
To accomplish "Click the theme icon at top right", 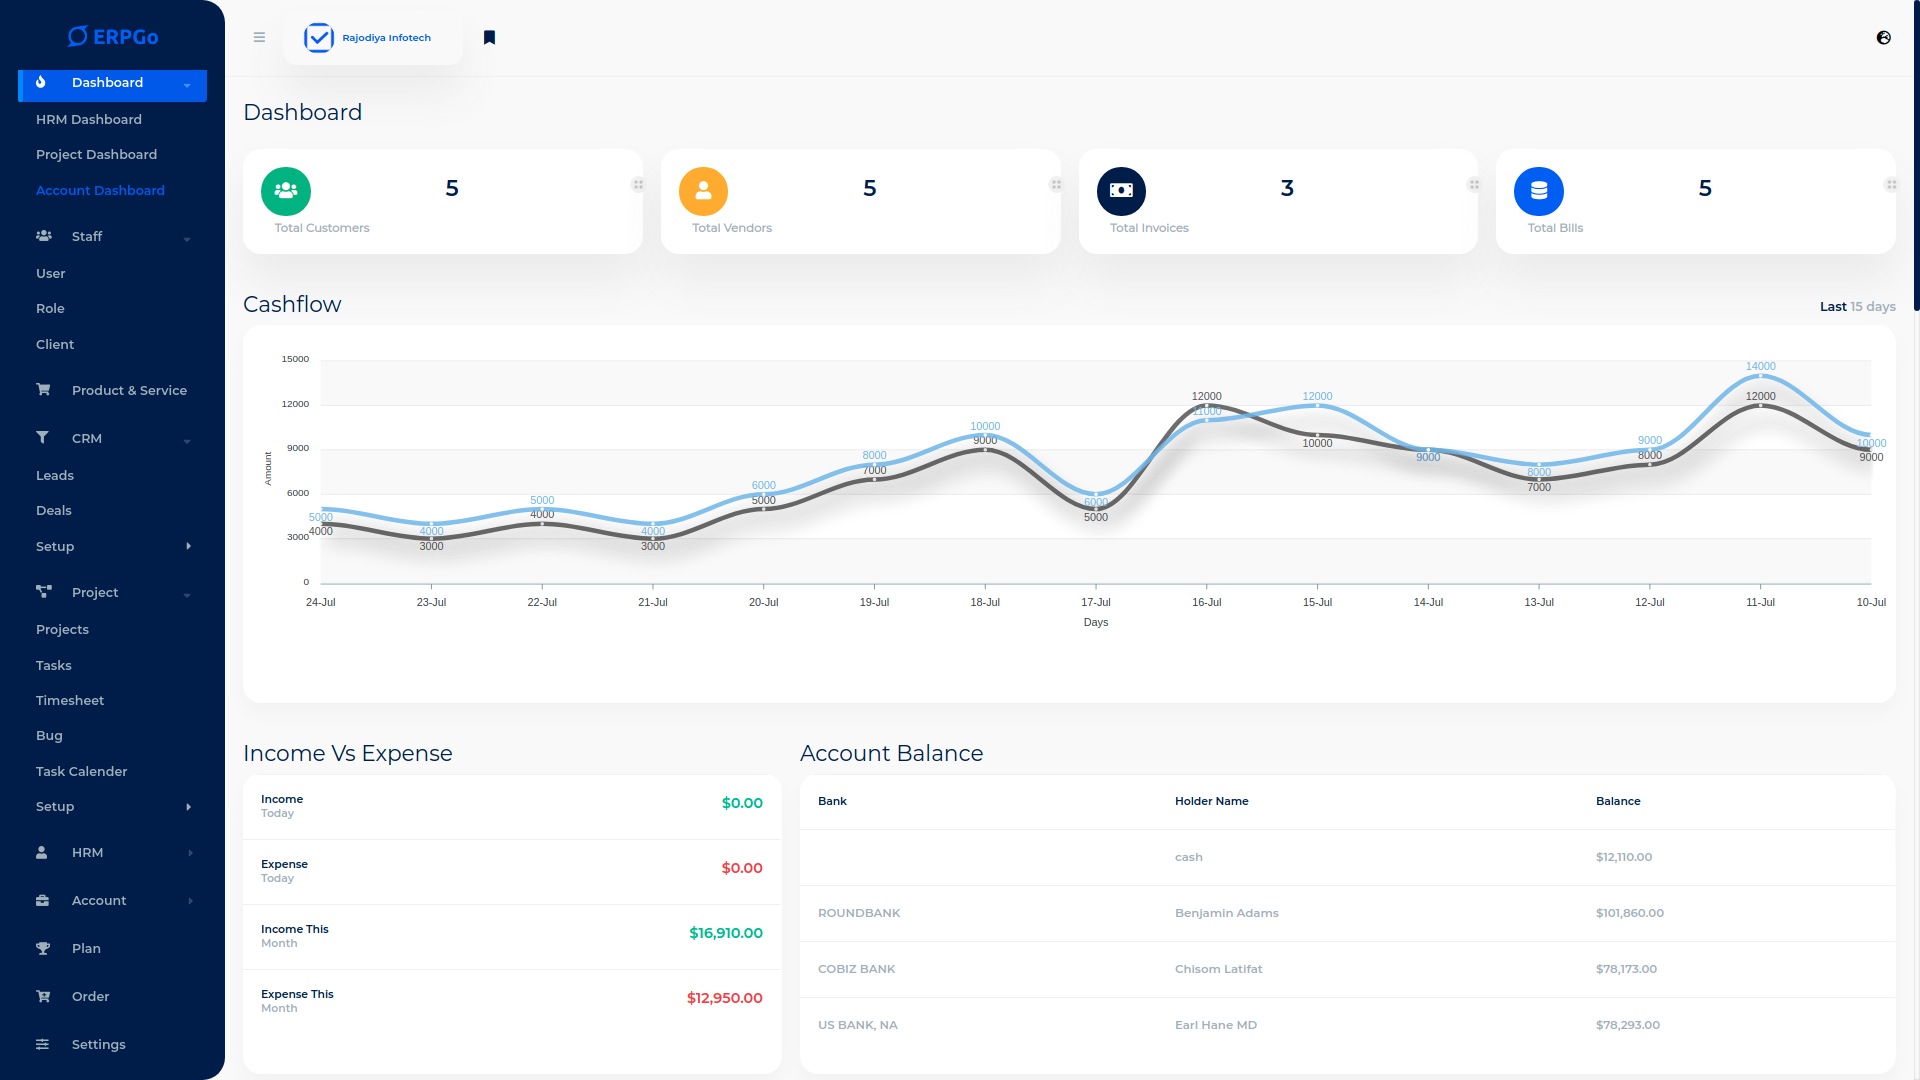I will tap(1883, 38).
